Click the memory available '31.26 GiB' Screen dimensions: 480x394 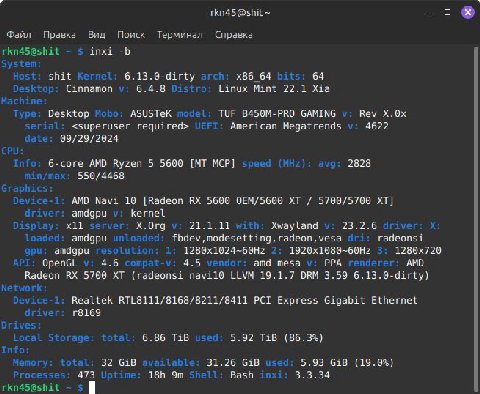coord(233,363)
